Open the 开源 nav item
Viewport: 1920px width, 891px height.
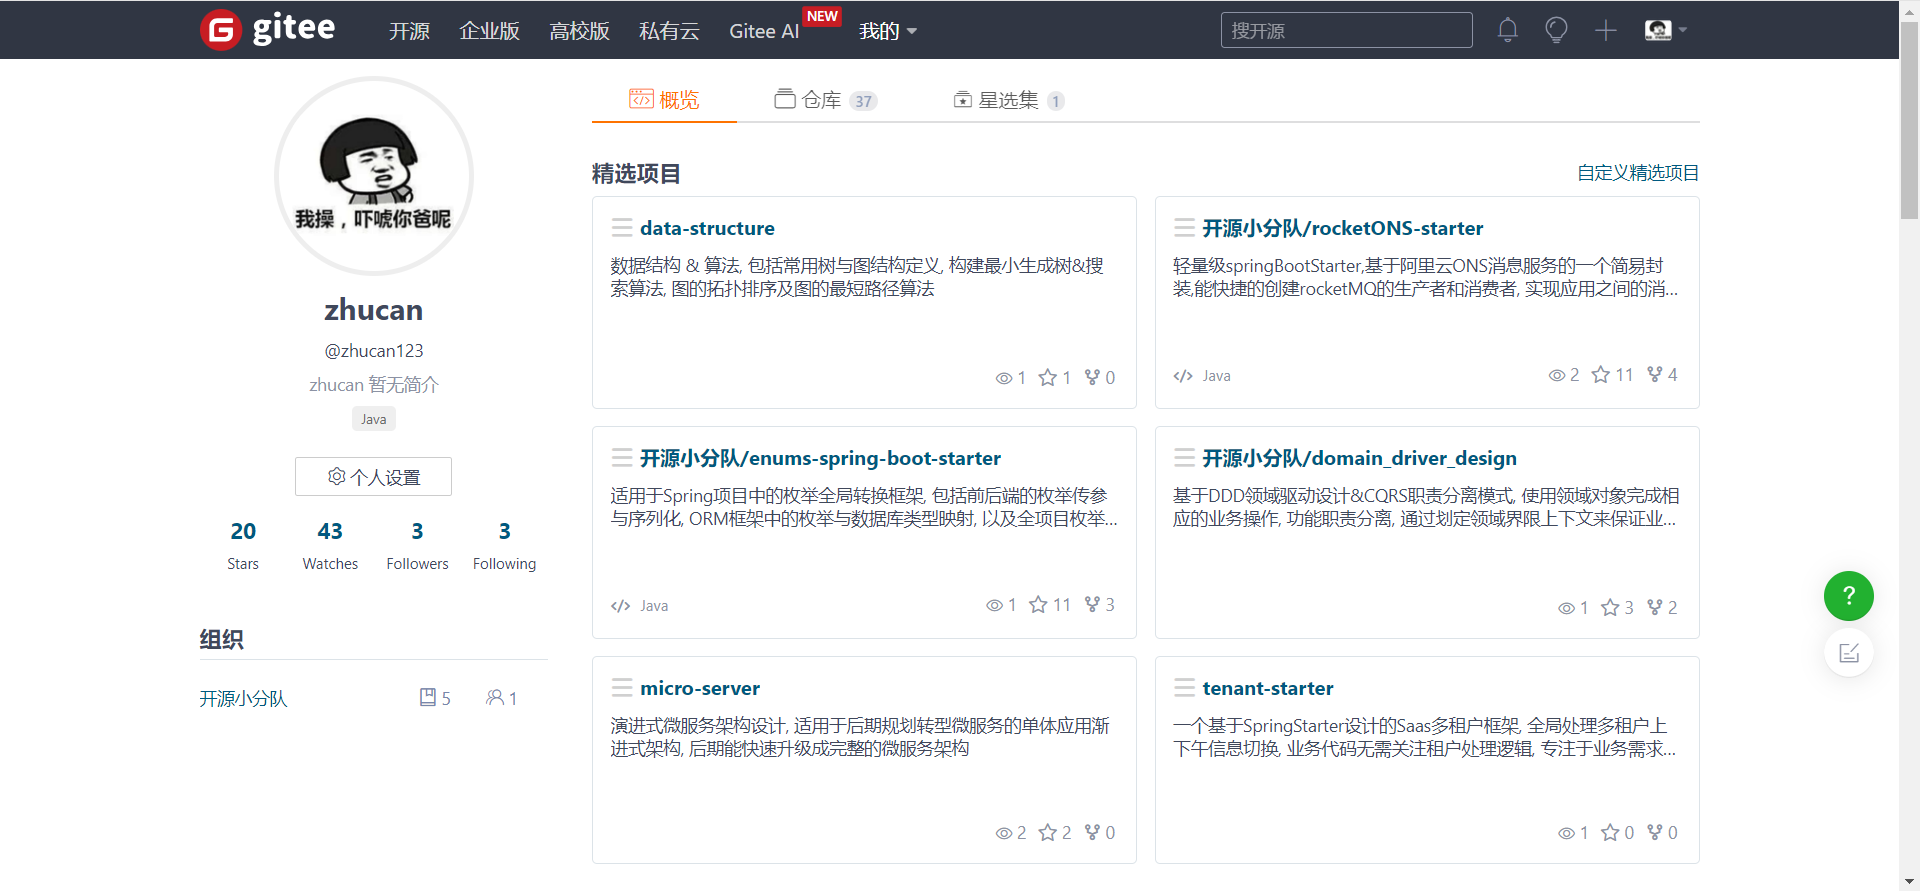pyautogui.click(x=409, y=31)
